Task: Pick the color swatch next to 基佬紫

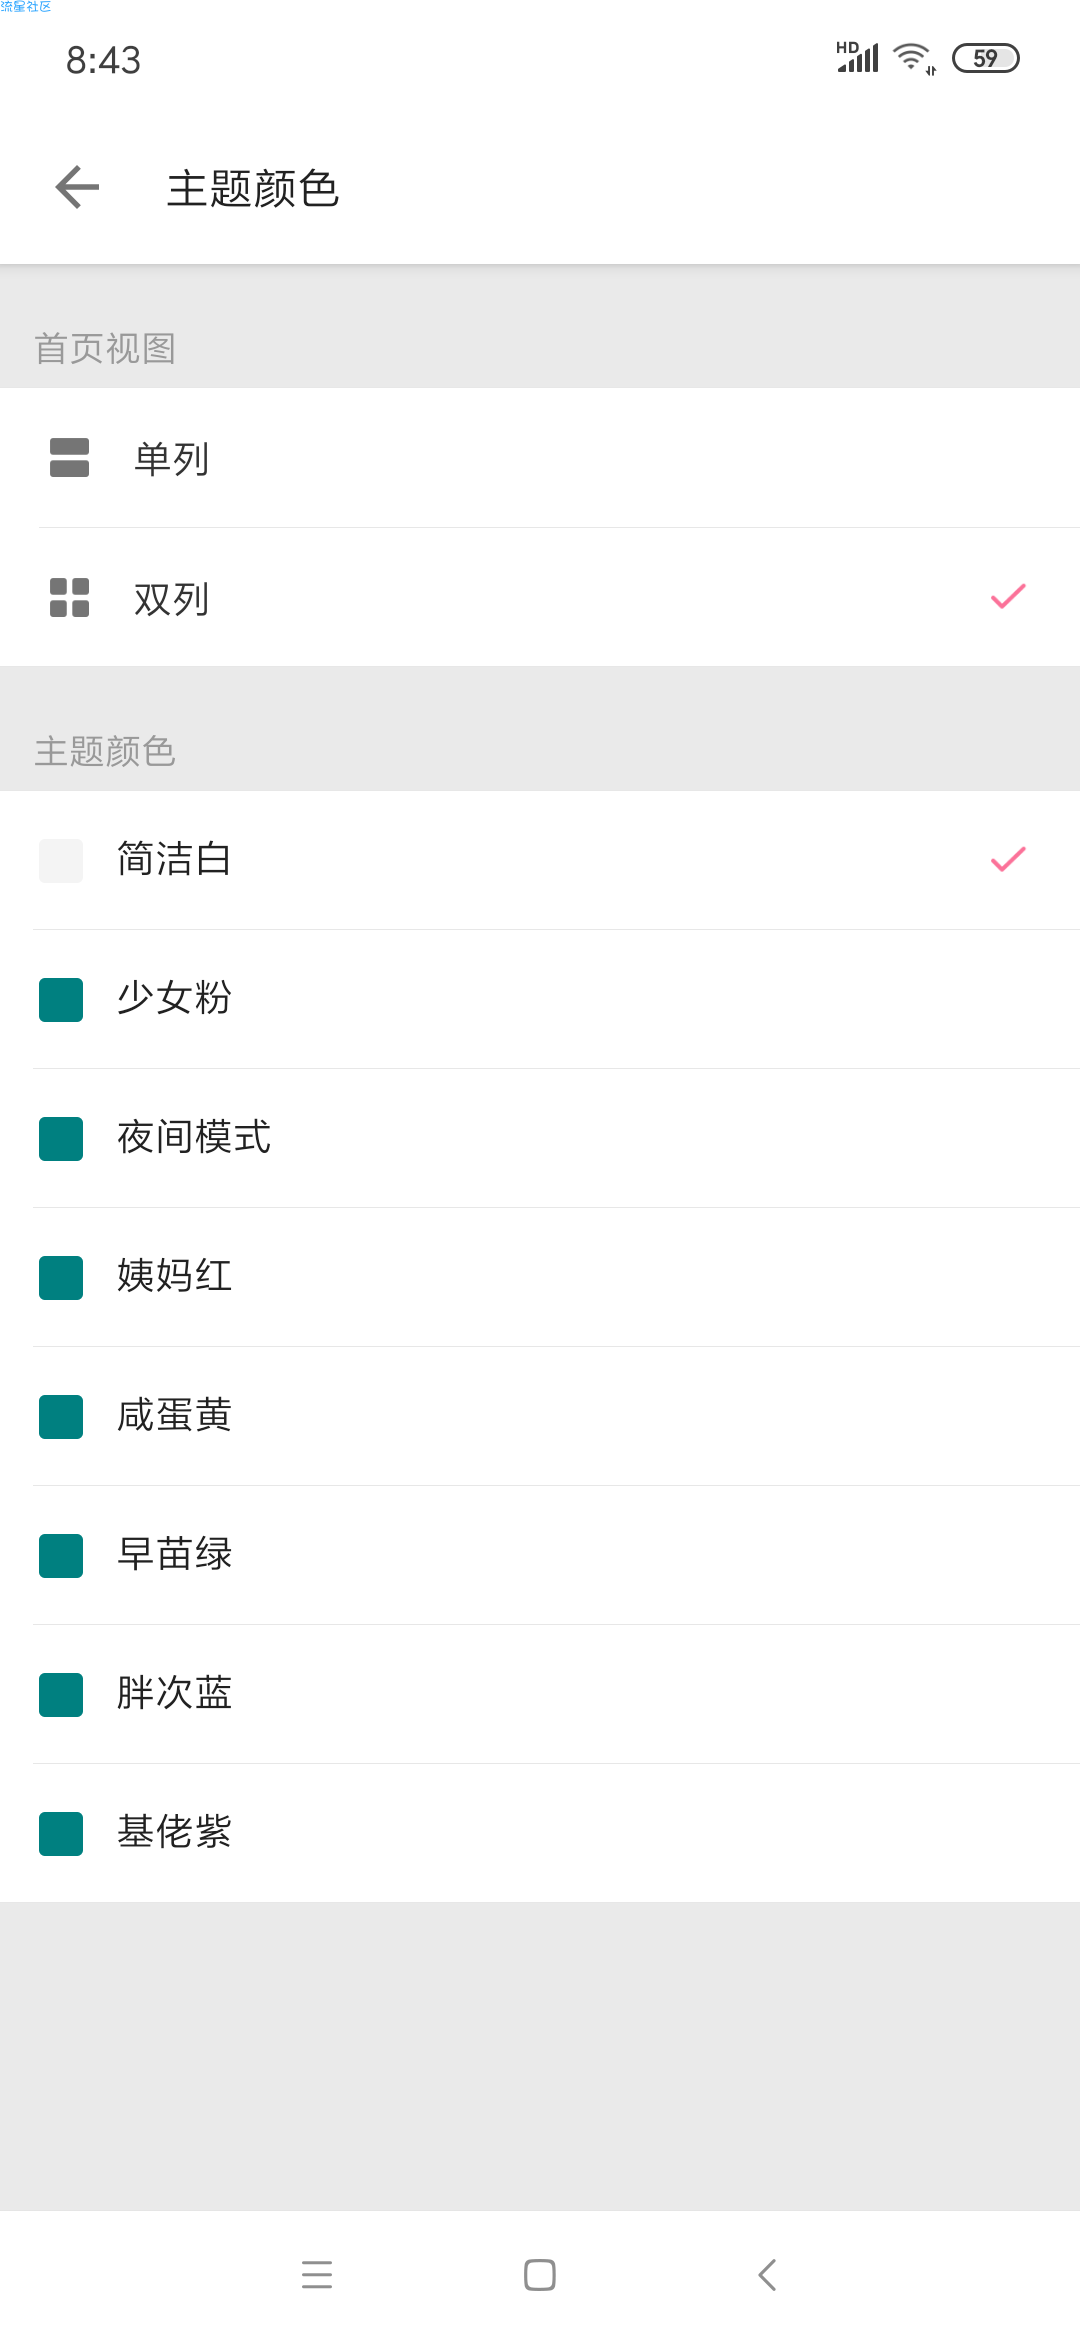Action: (x=61, y=1834)
